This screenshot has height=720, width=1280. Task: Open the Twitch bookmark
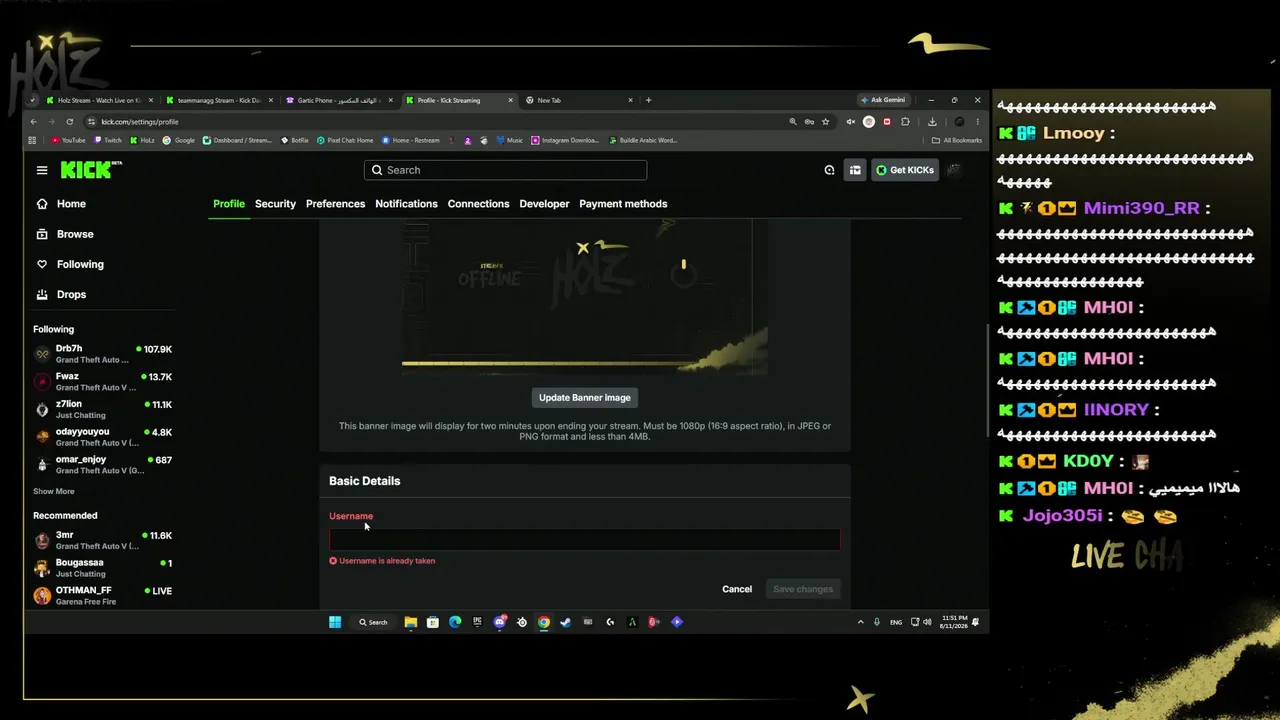coord(108,140)
